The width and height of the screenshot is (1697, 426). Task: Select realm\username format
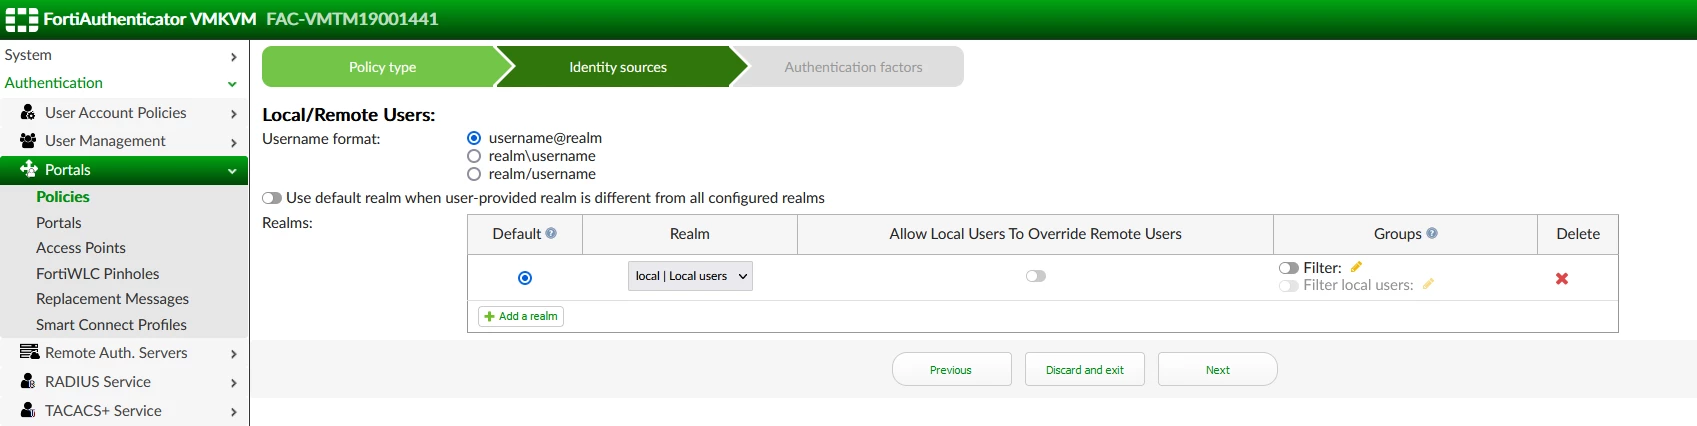click(474, 156)
